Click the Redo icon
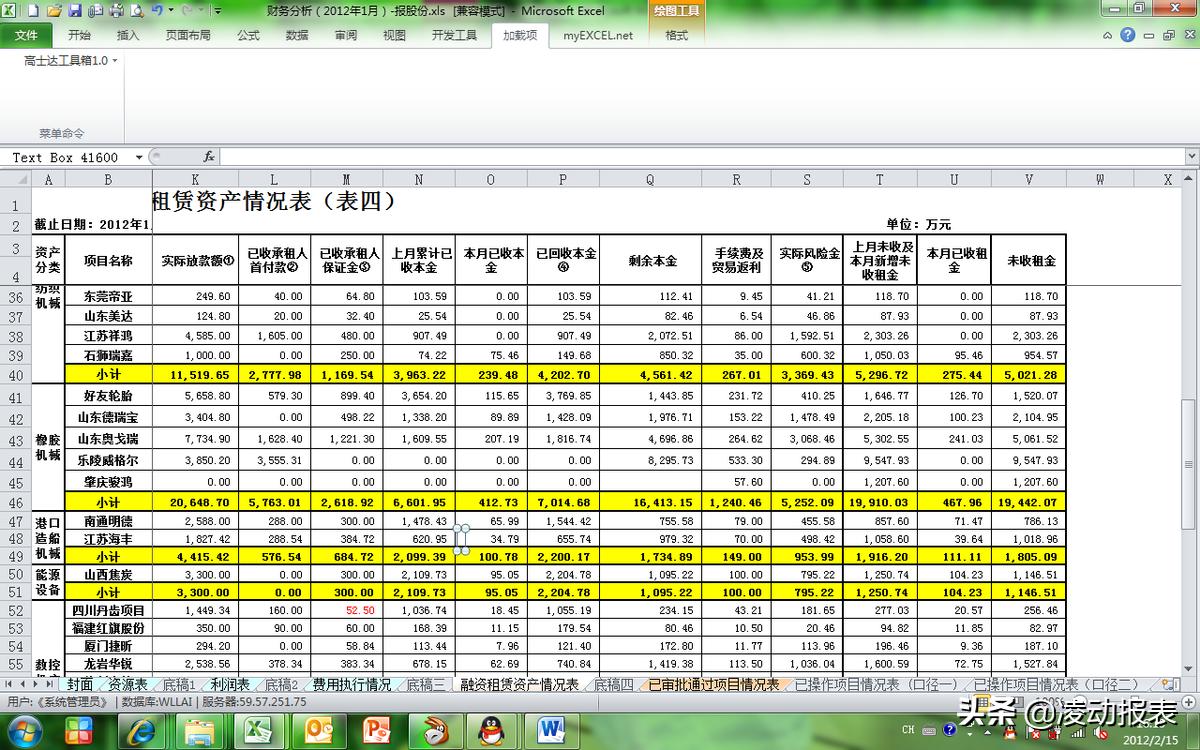Screen dimensions: 1200x750 187,10
